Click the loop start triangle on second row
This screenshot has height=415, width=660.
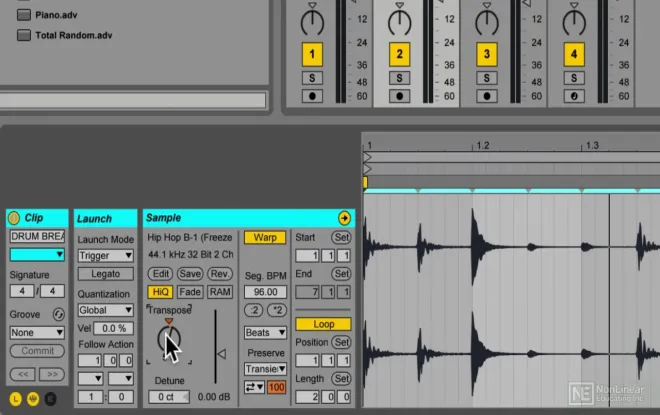367,169
